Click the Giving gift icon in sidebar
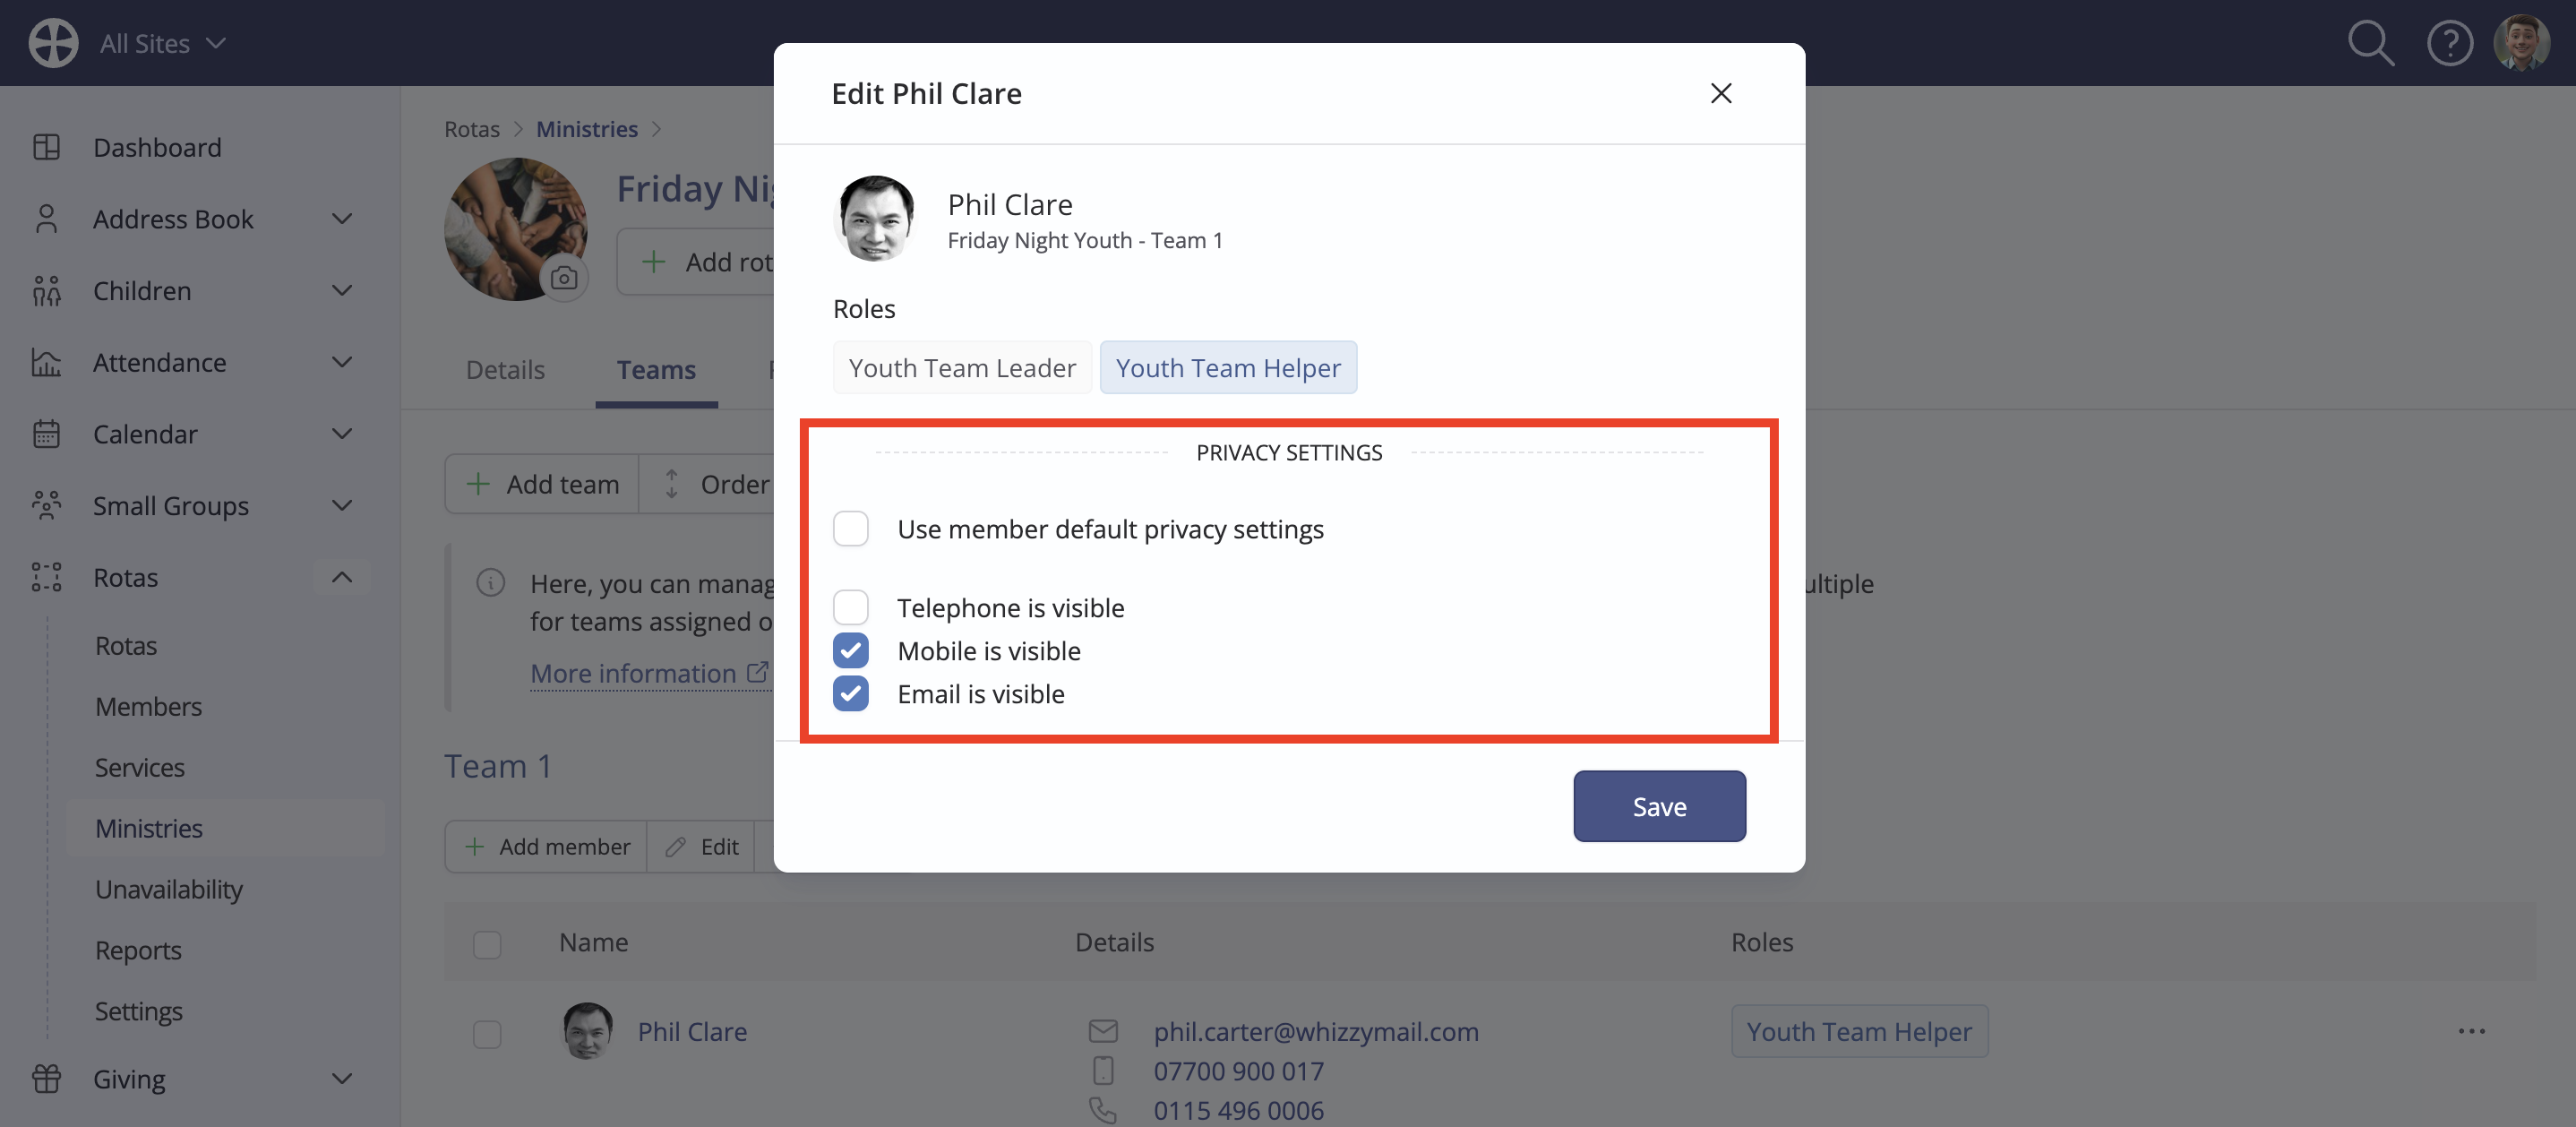This screenshot has width=2576, height=1127. 46,1078
